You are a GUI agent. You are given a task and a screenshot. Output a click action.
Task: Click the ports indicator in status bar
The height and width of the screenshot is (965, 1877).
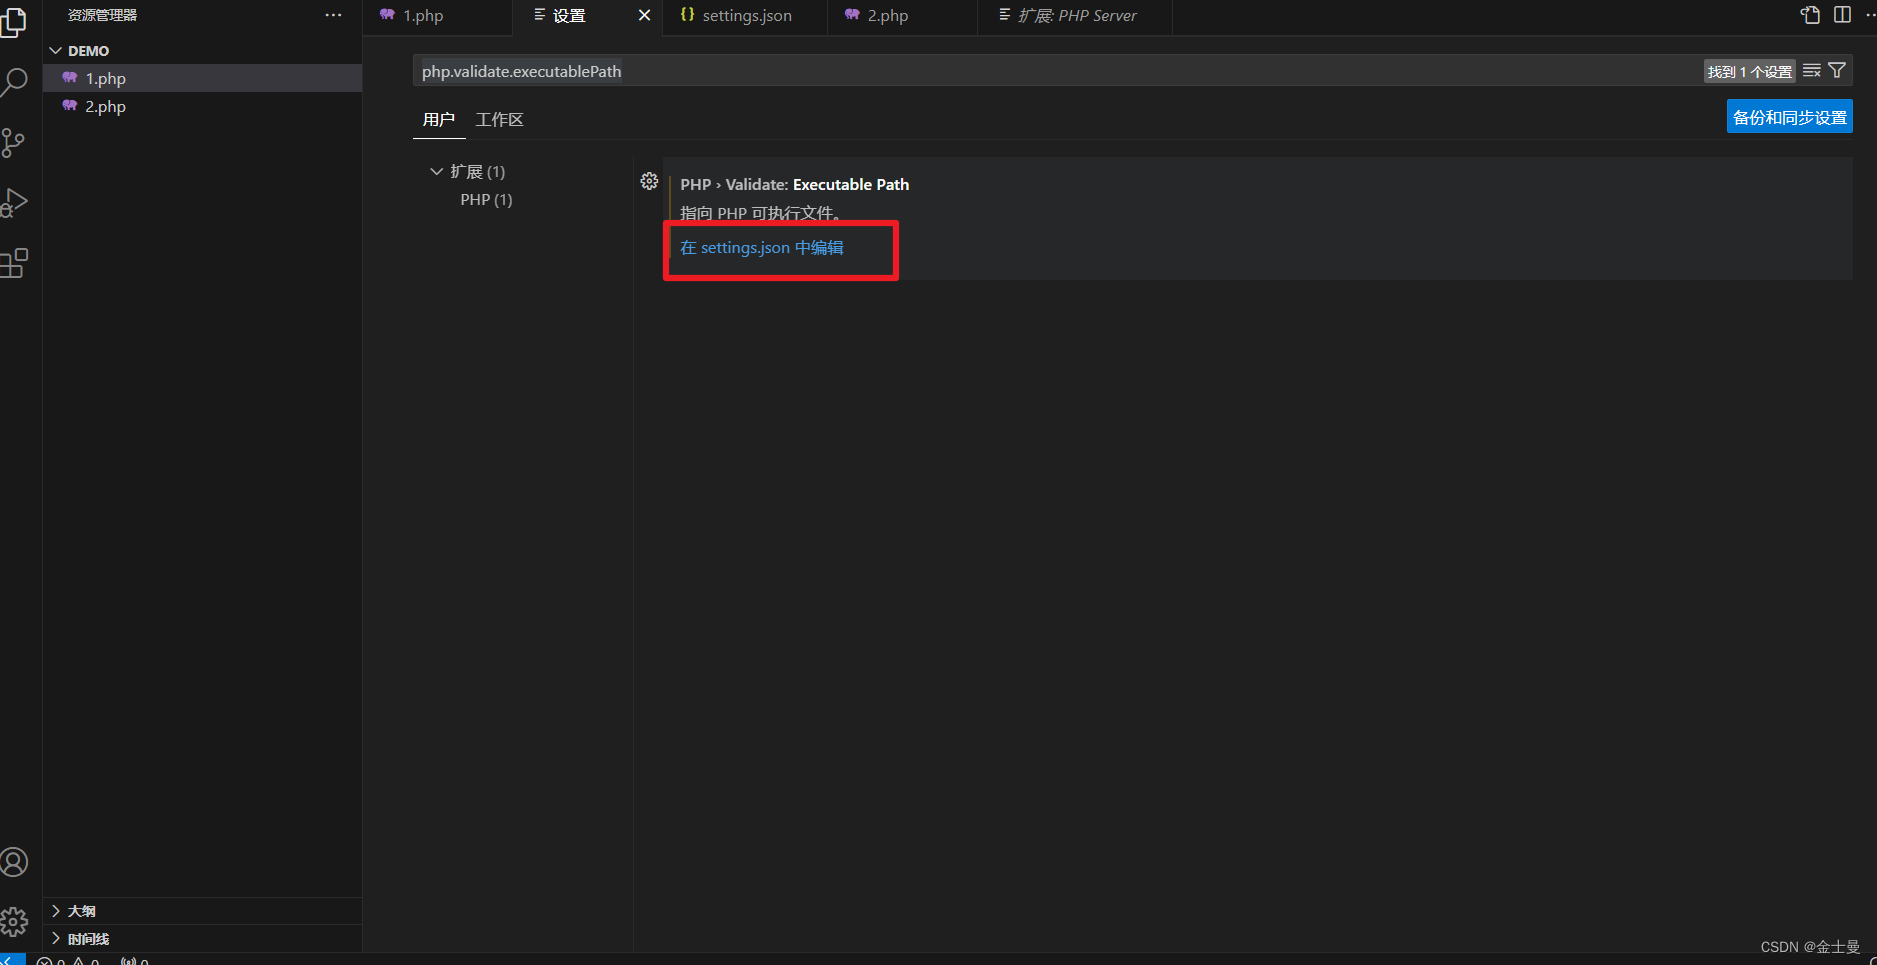click(134, 960)
